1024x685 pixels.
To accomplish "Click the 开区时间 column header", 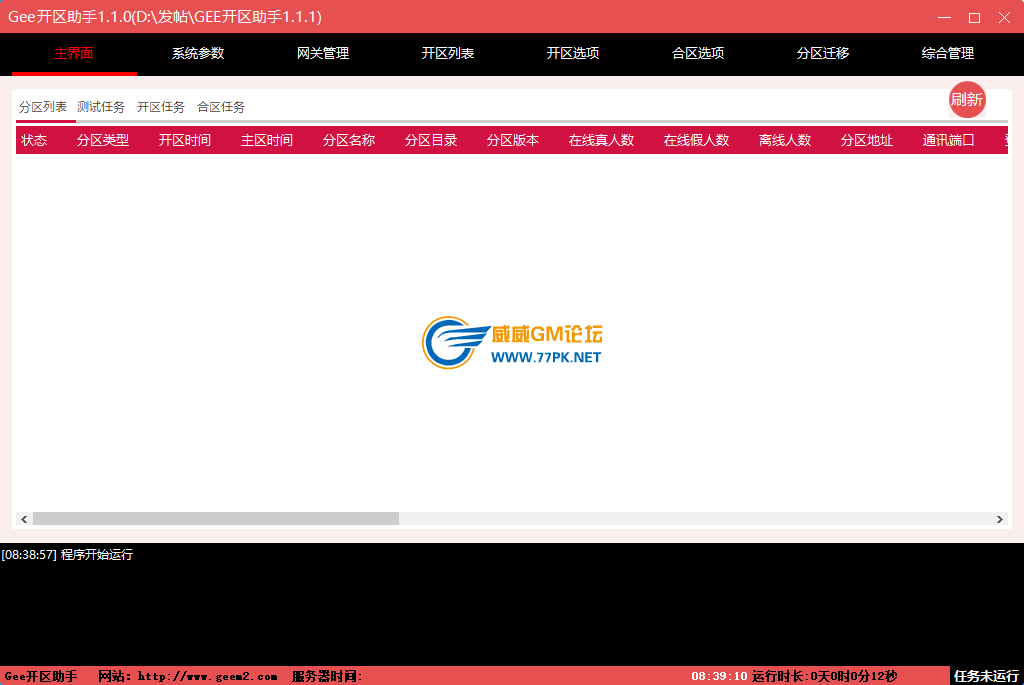I will (x=185, y=140).
